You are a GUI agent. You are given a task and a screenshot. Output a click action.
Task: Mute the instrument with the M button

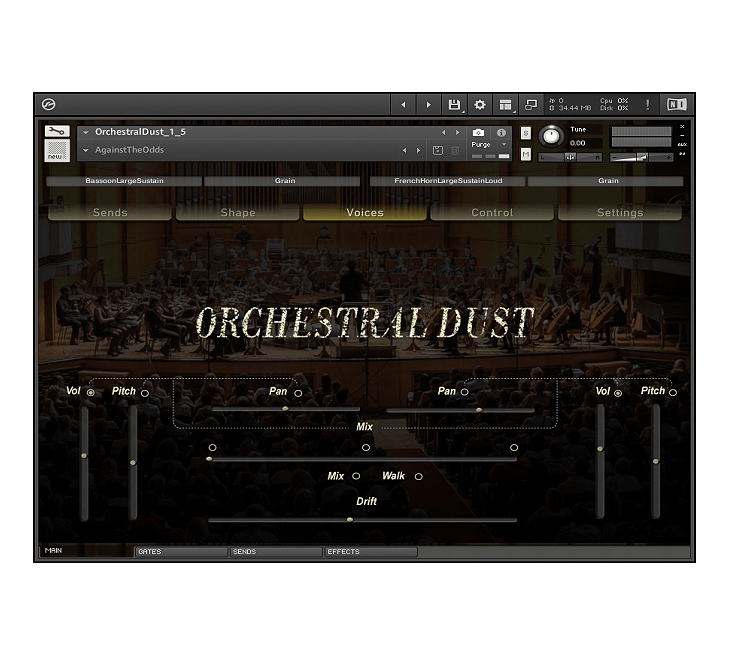tap(526, 154)
